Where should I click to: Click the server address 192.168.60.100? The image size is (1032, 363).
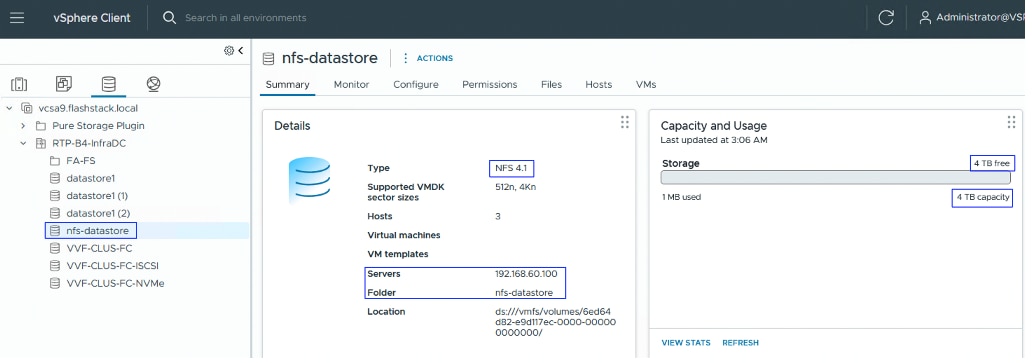526,274
